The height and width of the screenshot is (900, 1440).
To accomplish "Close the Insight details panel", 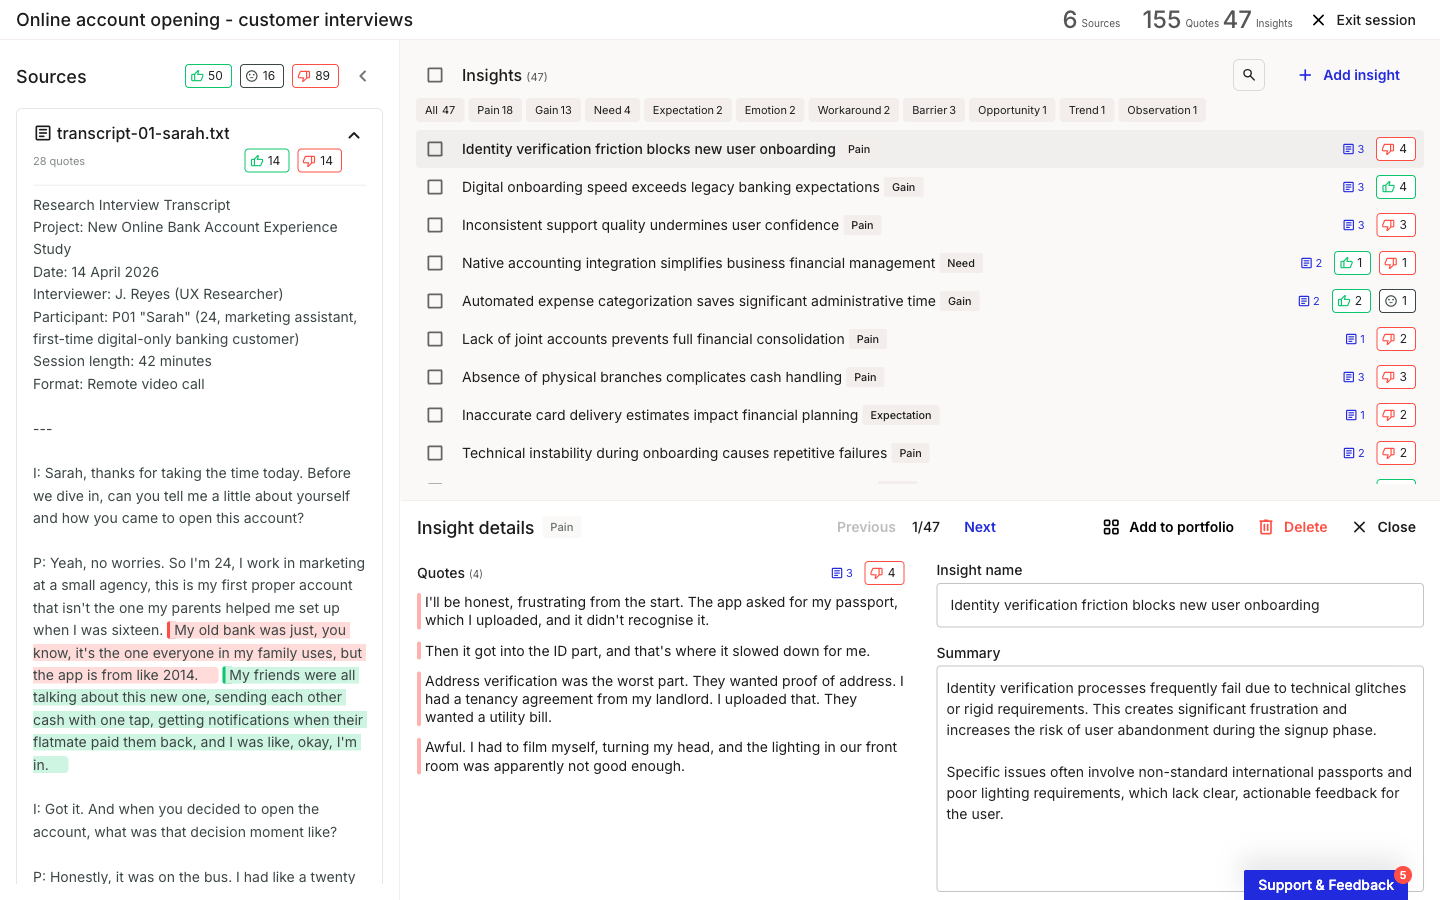I will (1384, 527).
